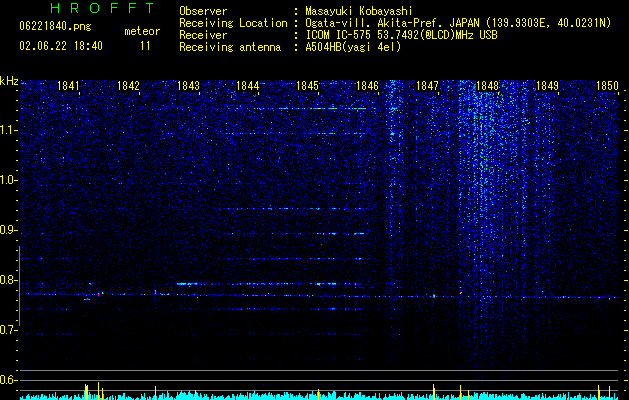Image resolution: width=629 pixels, height=400 pixels.
Task: Click the date stamp 02.06.22 18:40
Action: tap(61, 46)
